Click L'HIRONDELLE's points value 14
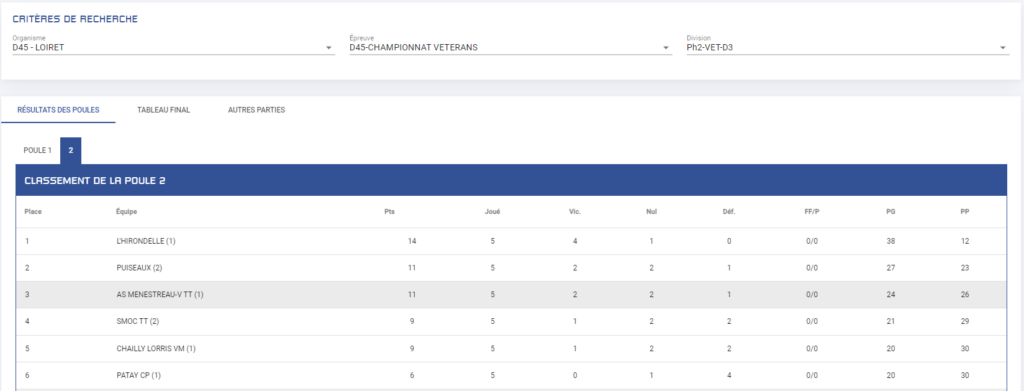 (412, 241)
